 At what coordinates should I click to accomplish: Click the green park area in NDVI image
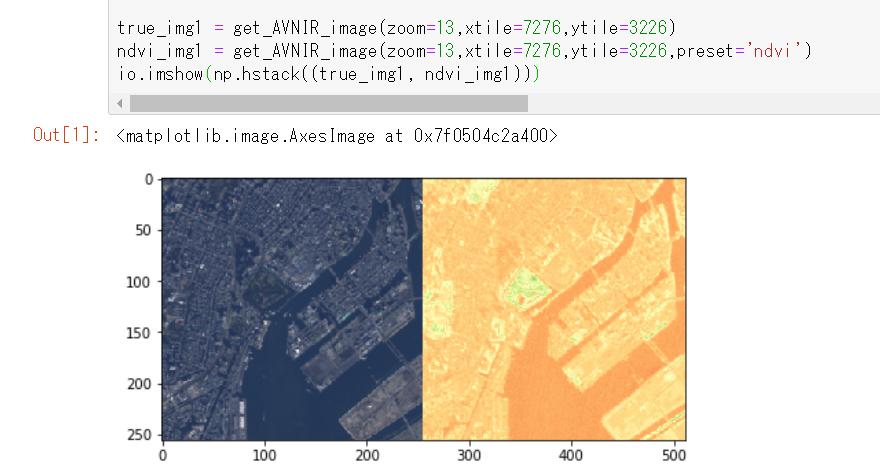coord(526,286)
